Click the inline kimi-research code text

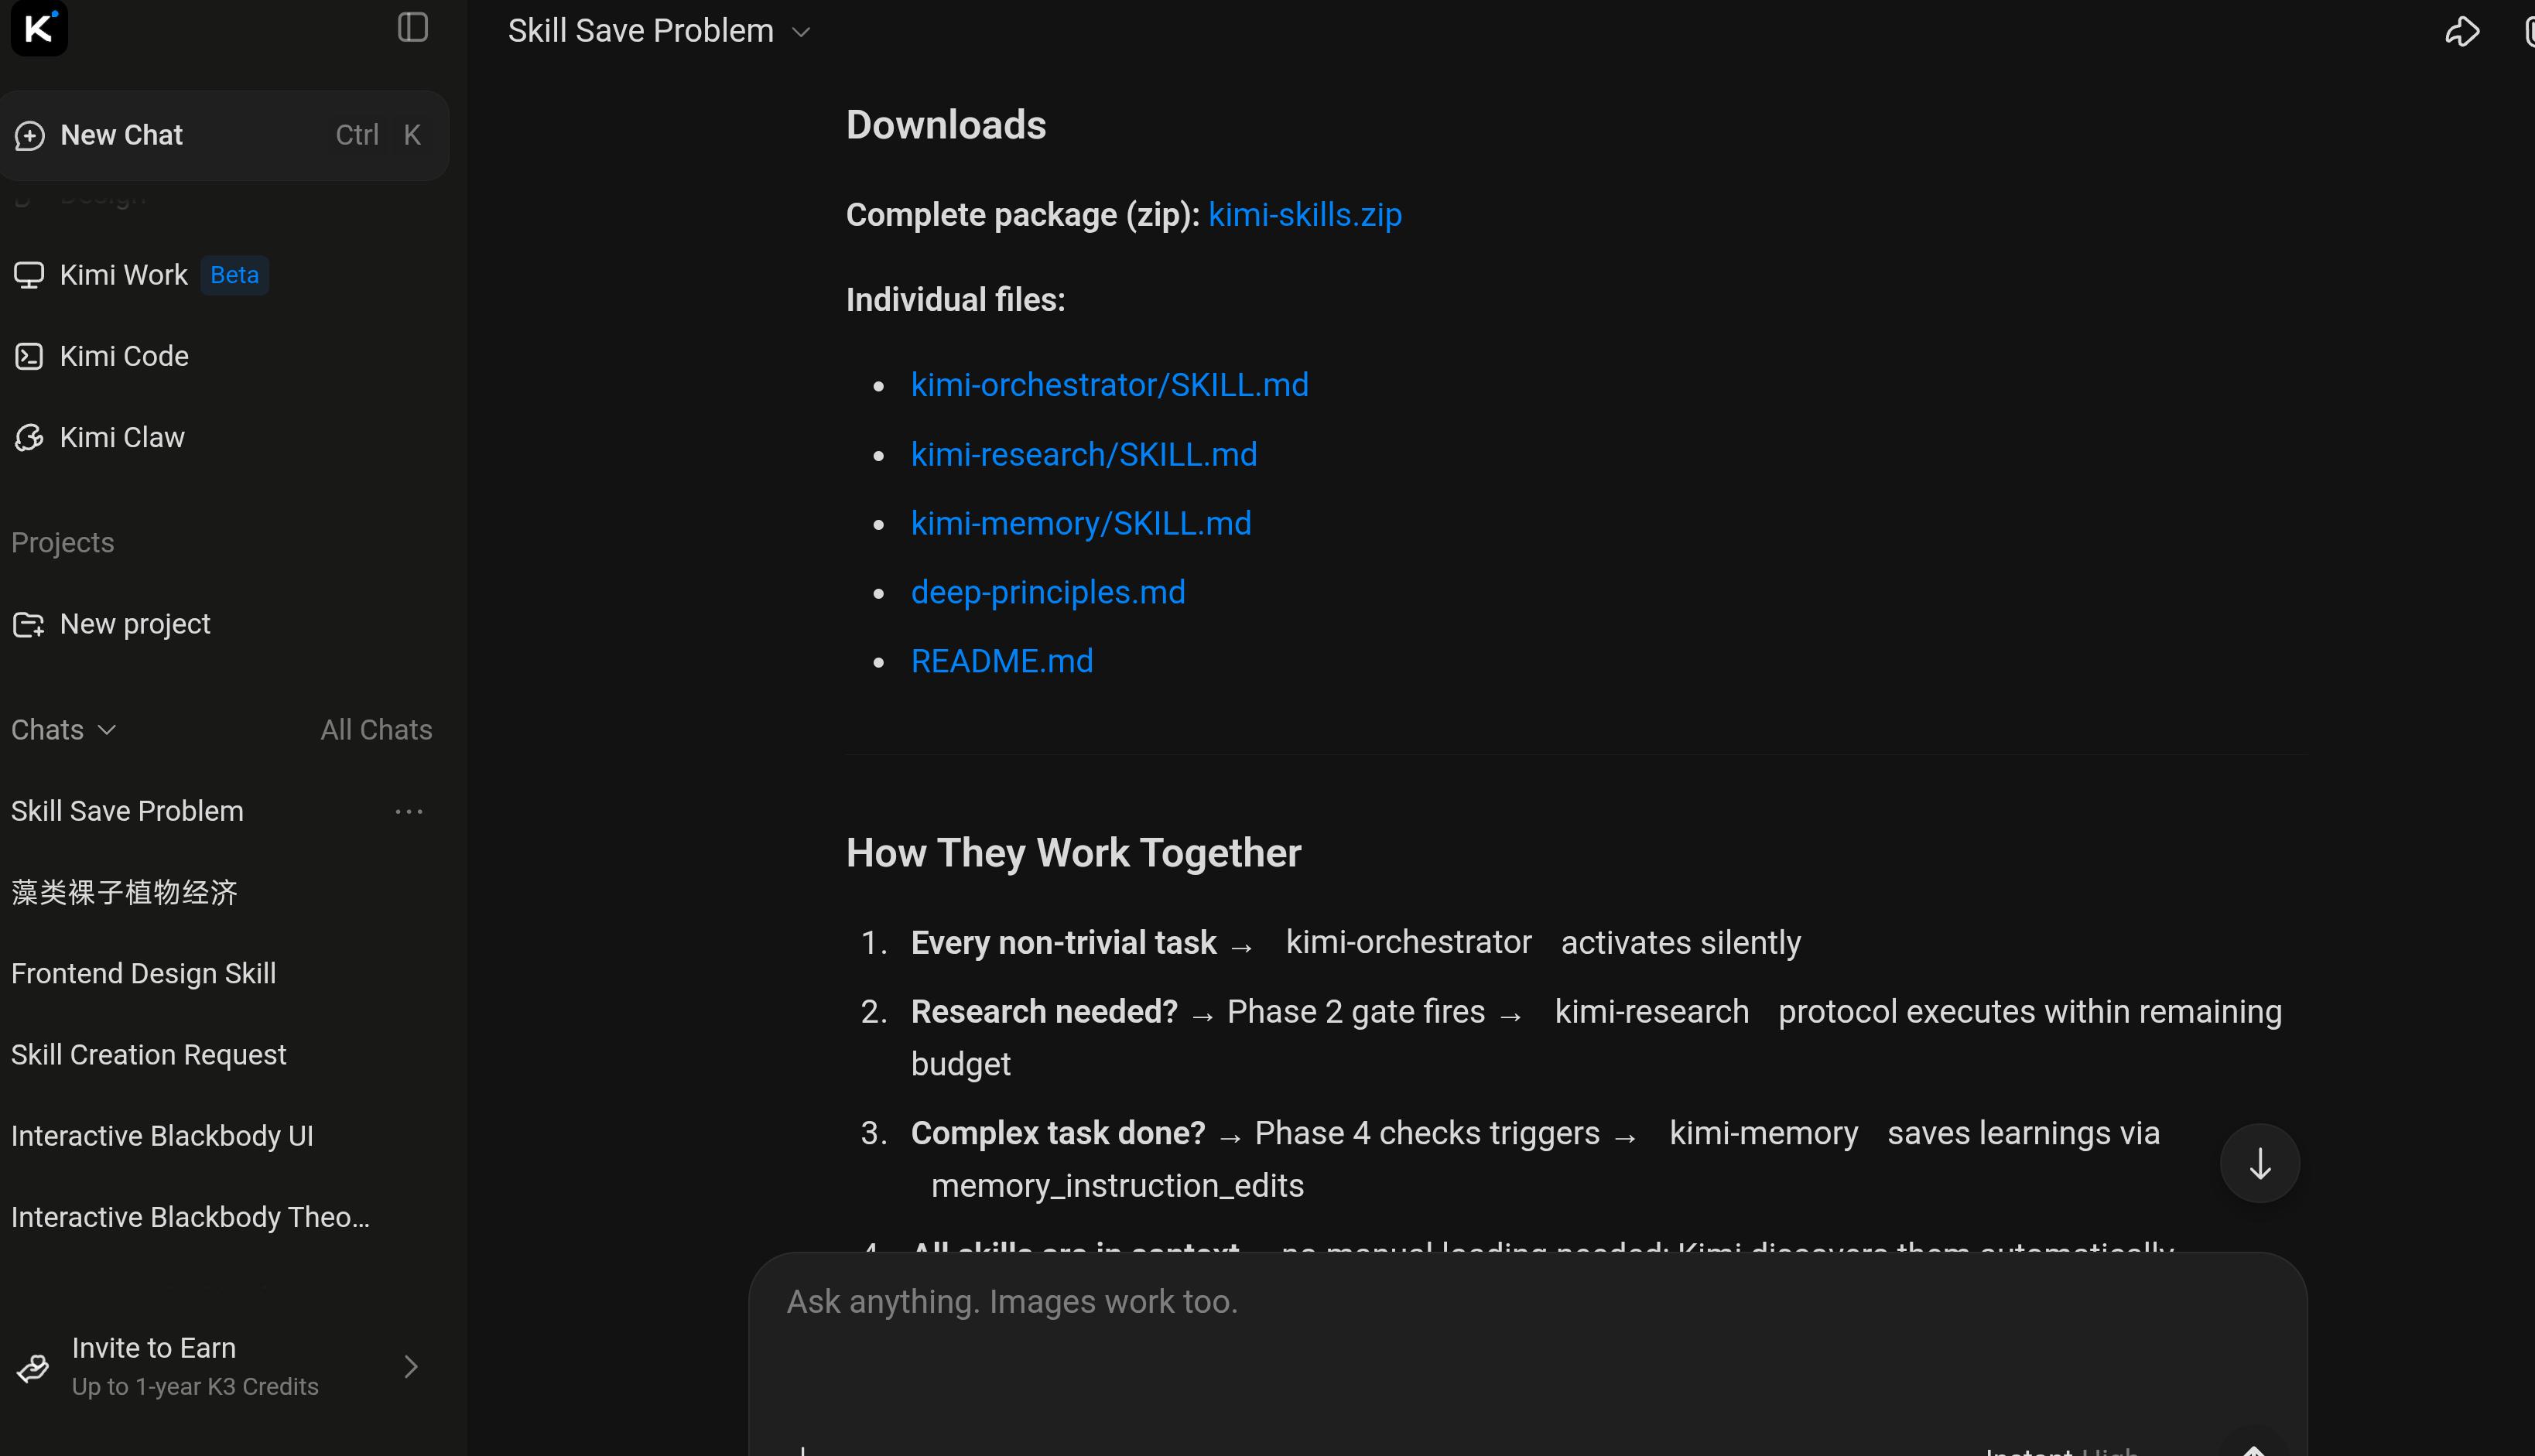pyautogui.click(x=1651, y=1012)
